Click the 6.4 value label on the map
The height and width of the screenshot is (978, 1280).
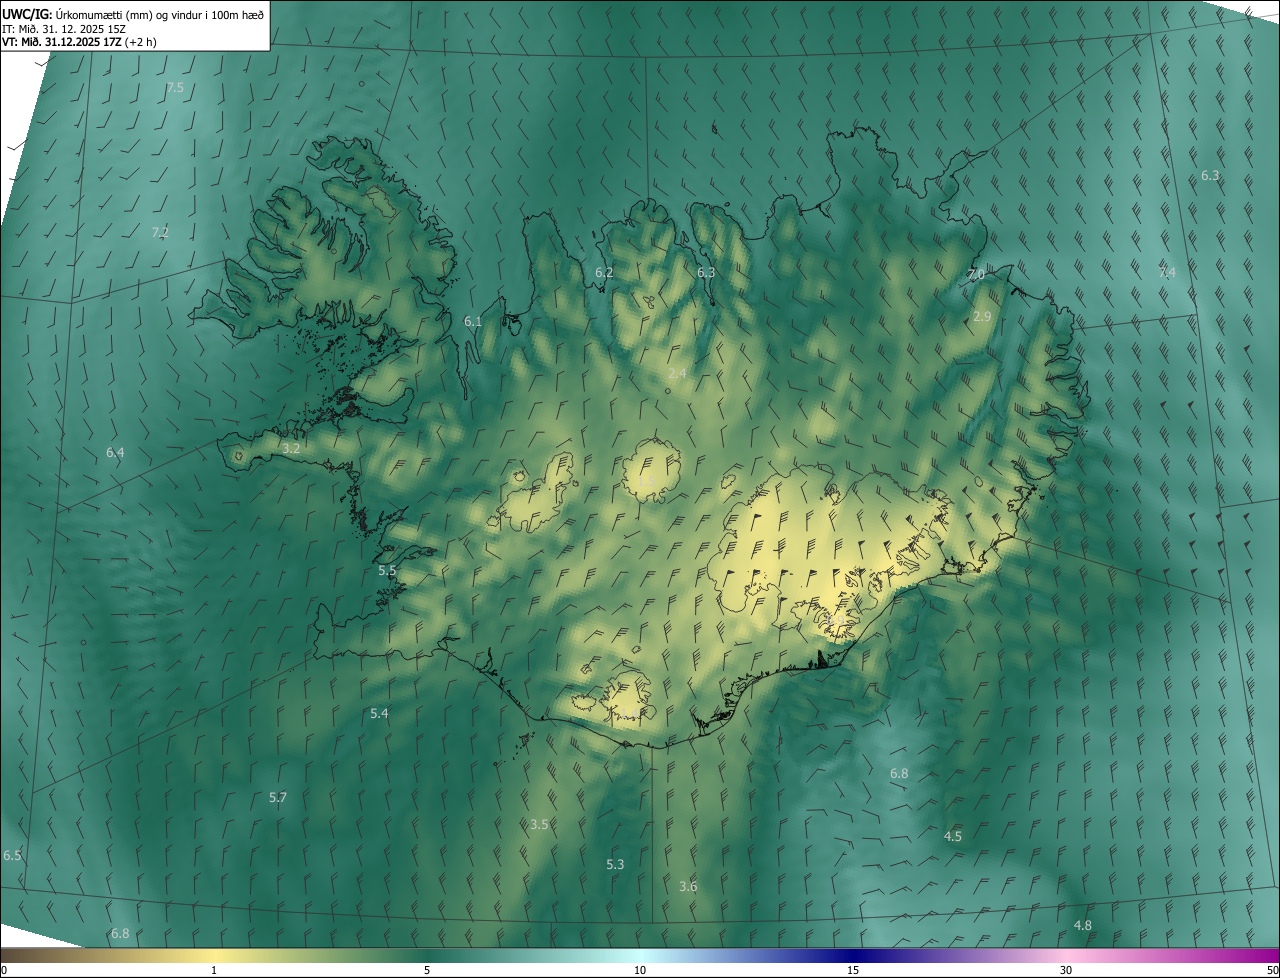click(x=115, y=453)
